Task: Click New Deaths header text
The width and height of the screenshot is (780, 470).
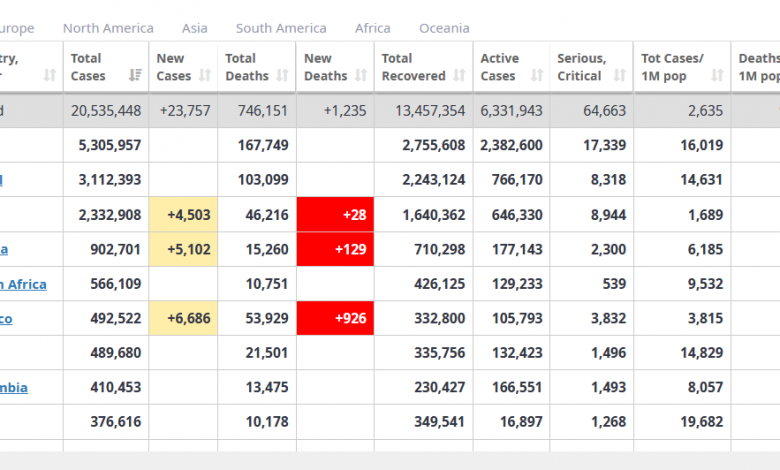Action: pyautogui.click(x=325, y=67)
